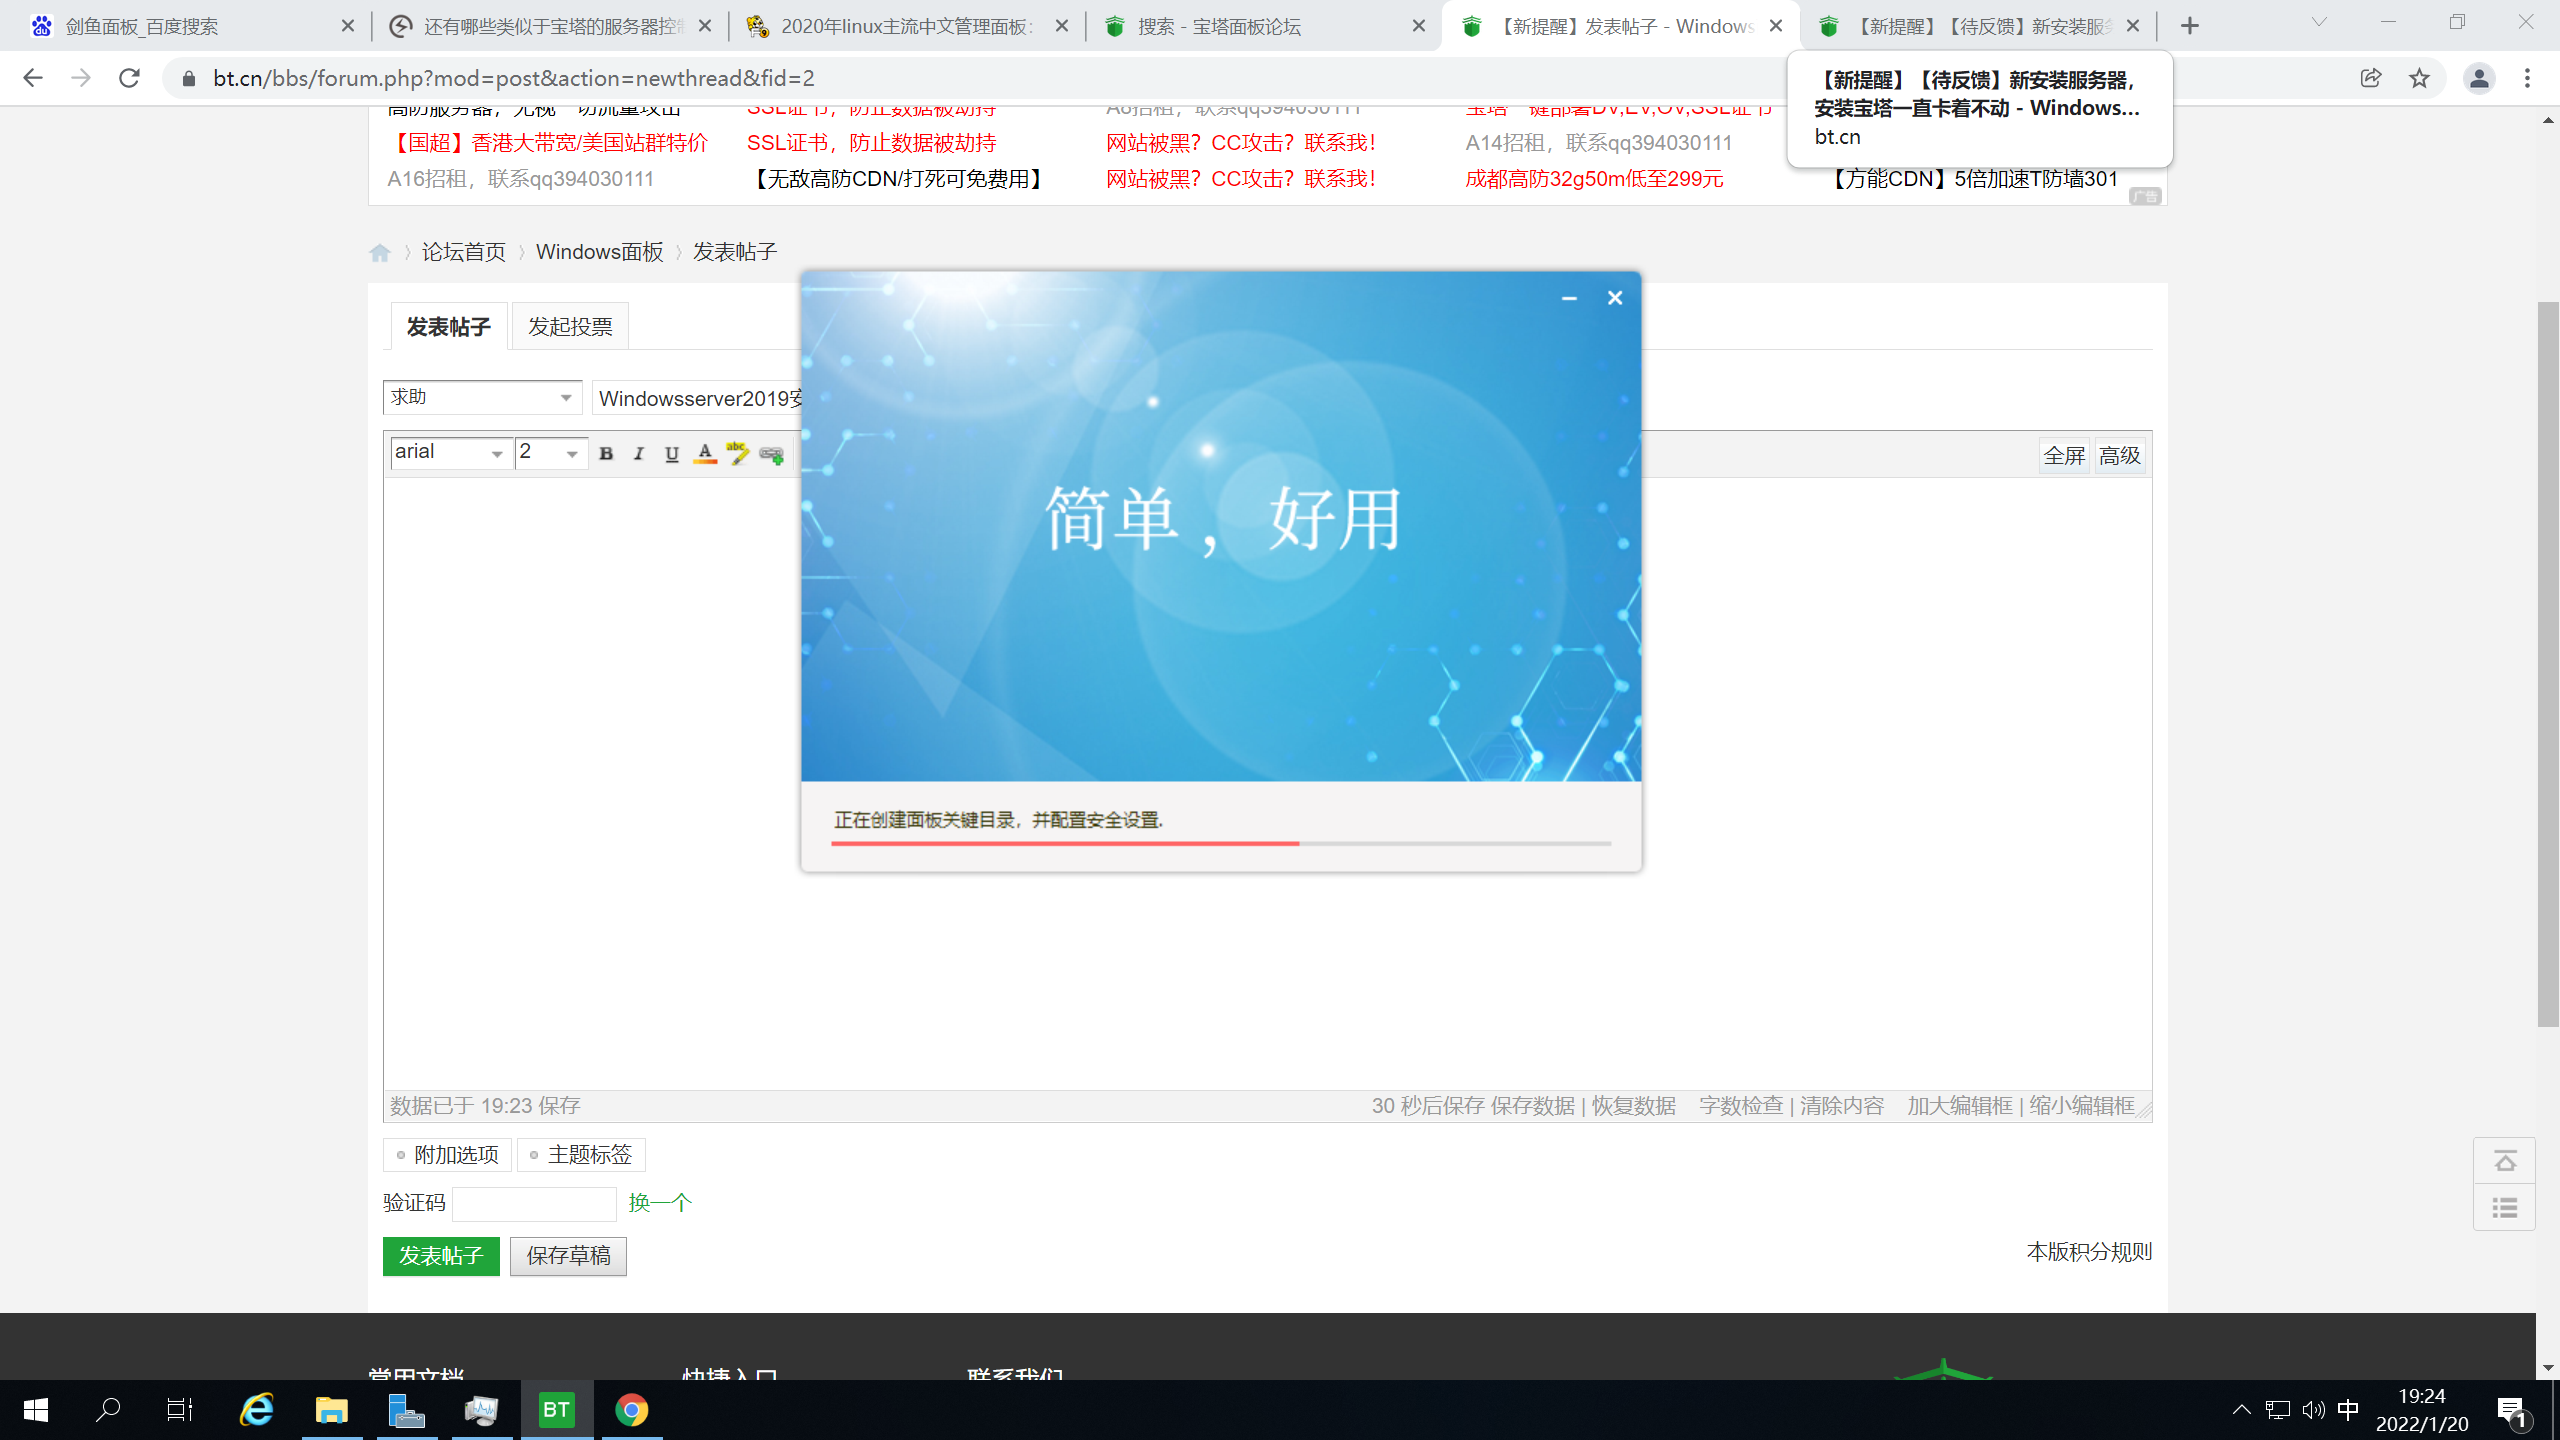Click the installer's red progress bar
2560x1440 pixels.
coord(1065,843)
